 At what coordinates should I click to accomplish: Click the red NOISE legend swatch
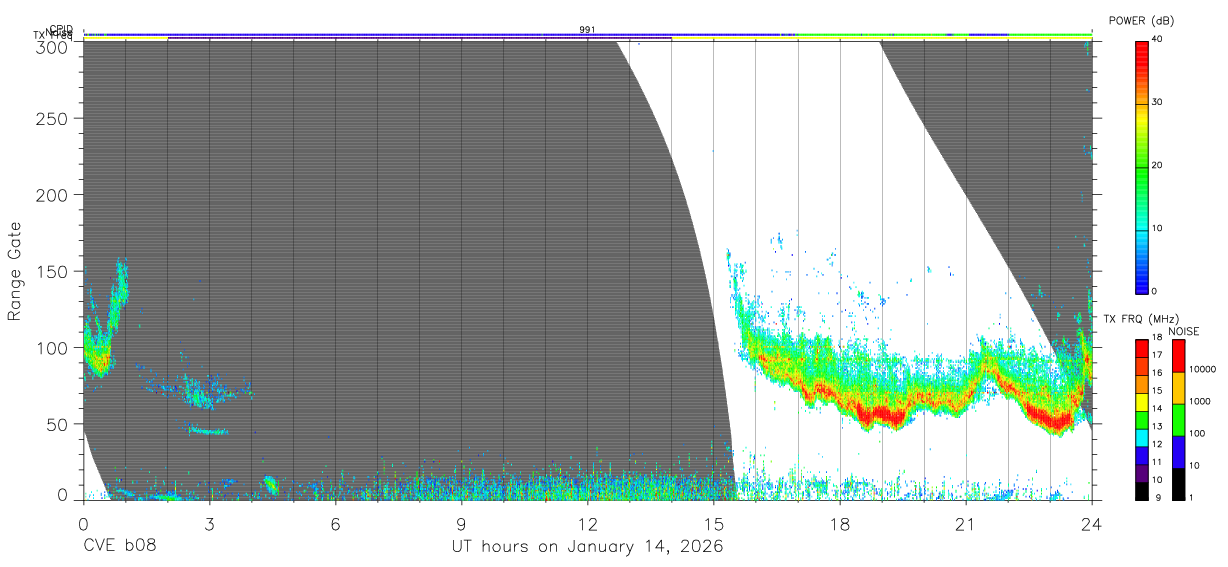pyautogui.click(x=1178, y=356)
